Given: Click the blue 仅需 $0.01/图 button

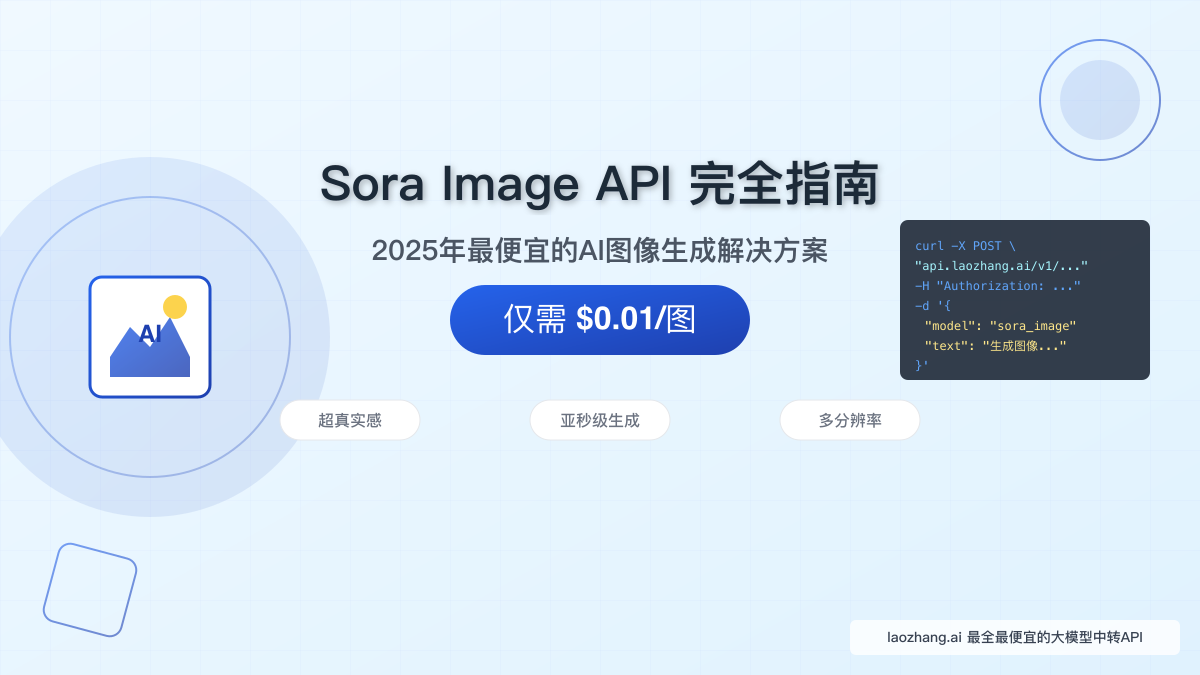Looking at the screenshot, I should click(x=600, y=320).
